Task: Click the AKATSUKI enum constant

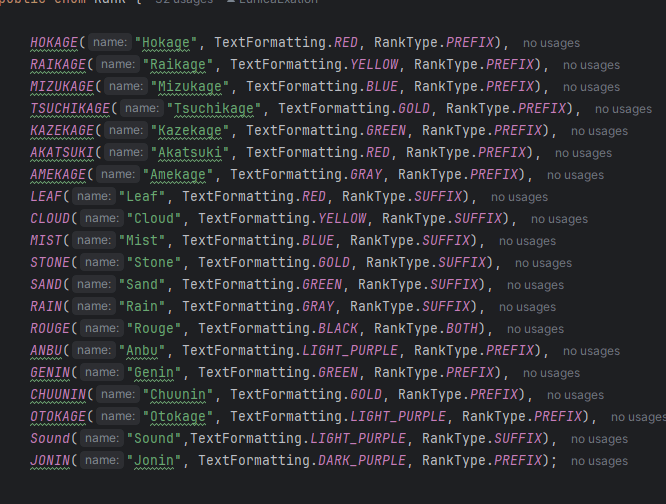Action: coord(64,152)
